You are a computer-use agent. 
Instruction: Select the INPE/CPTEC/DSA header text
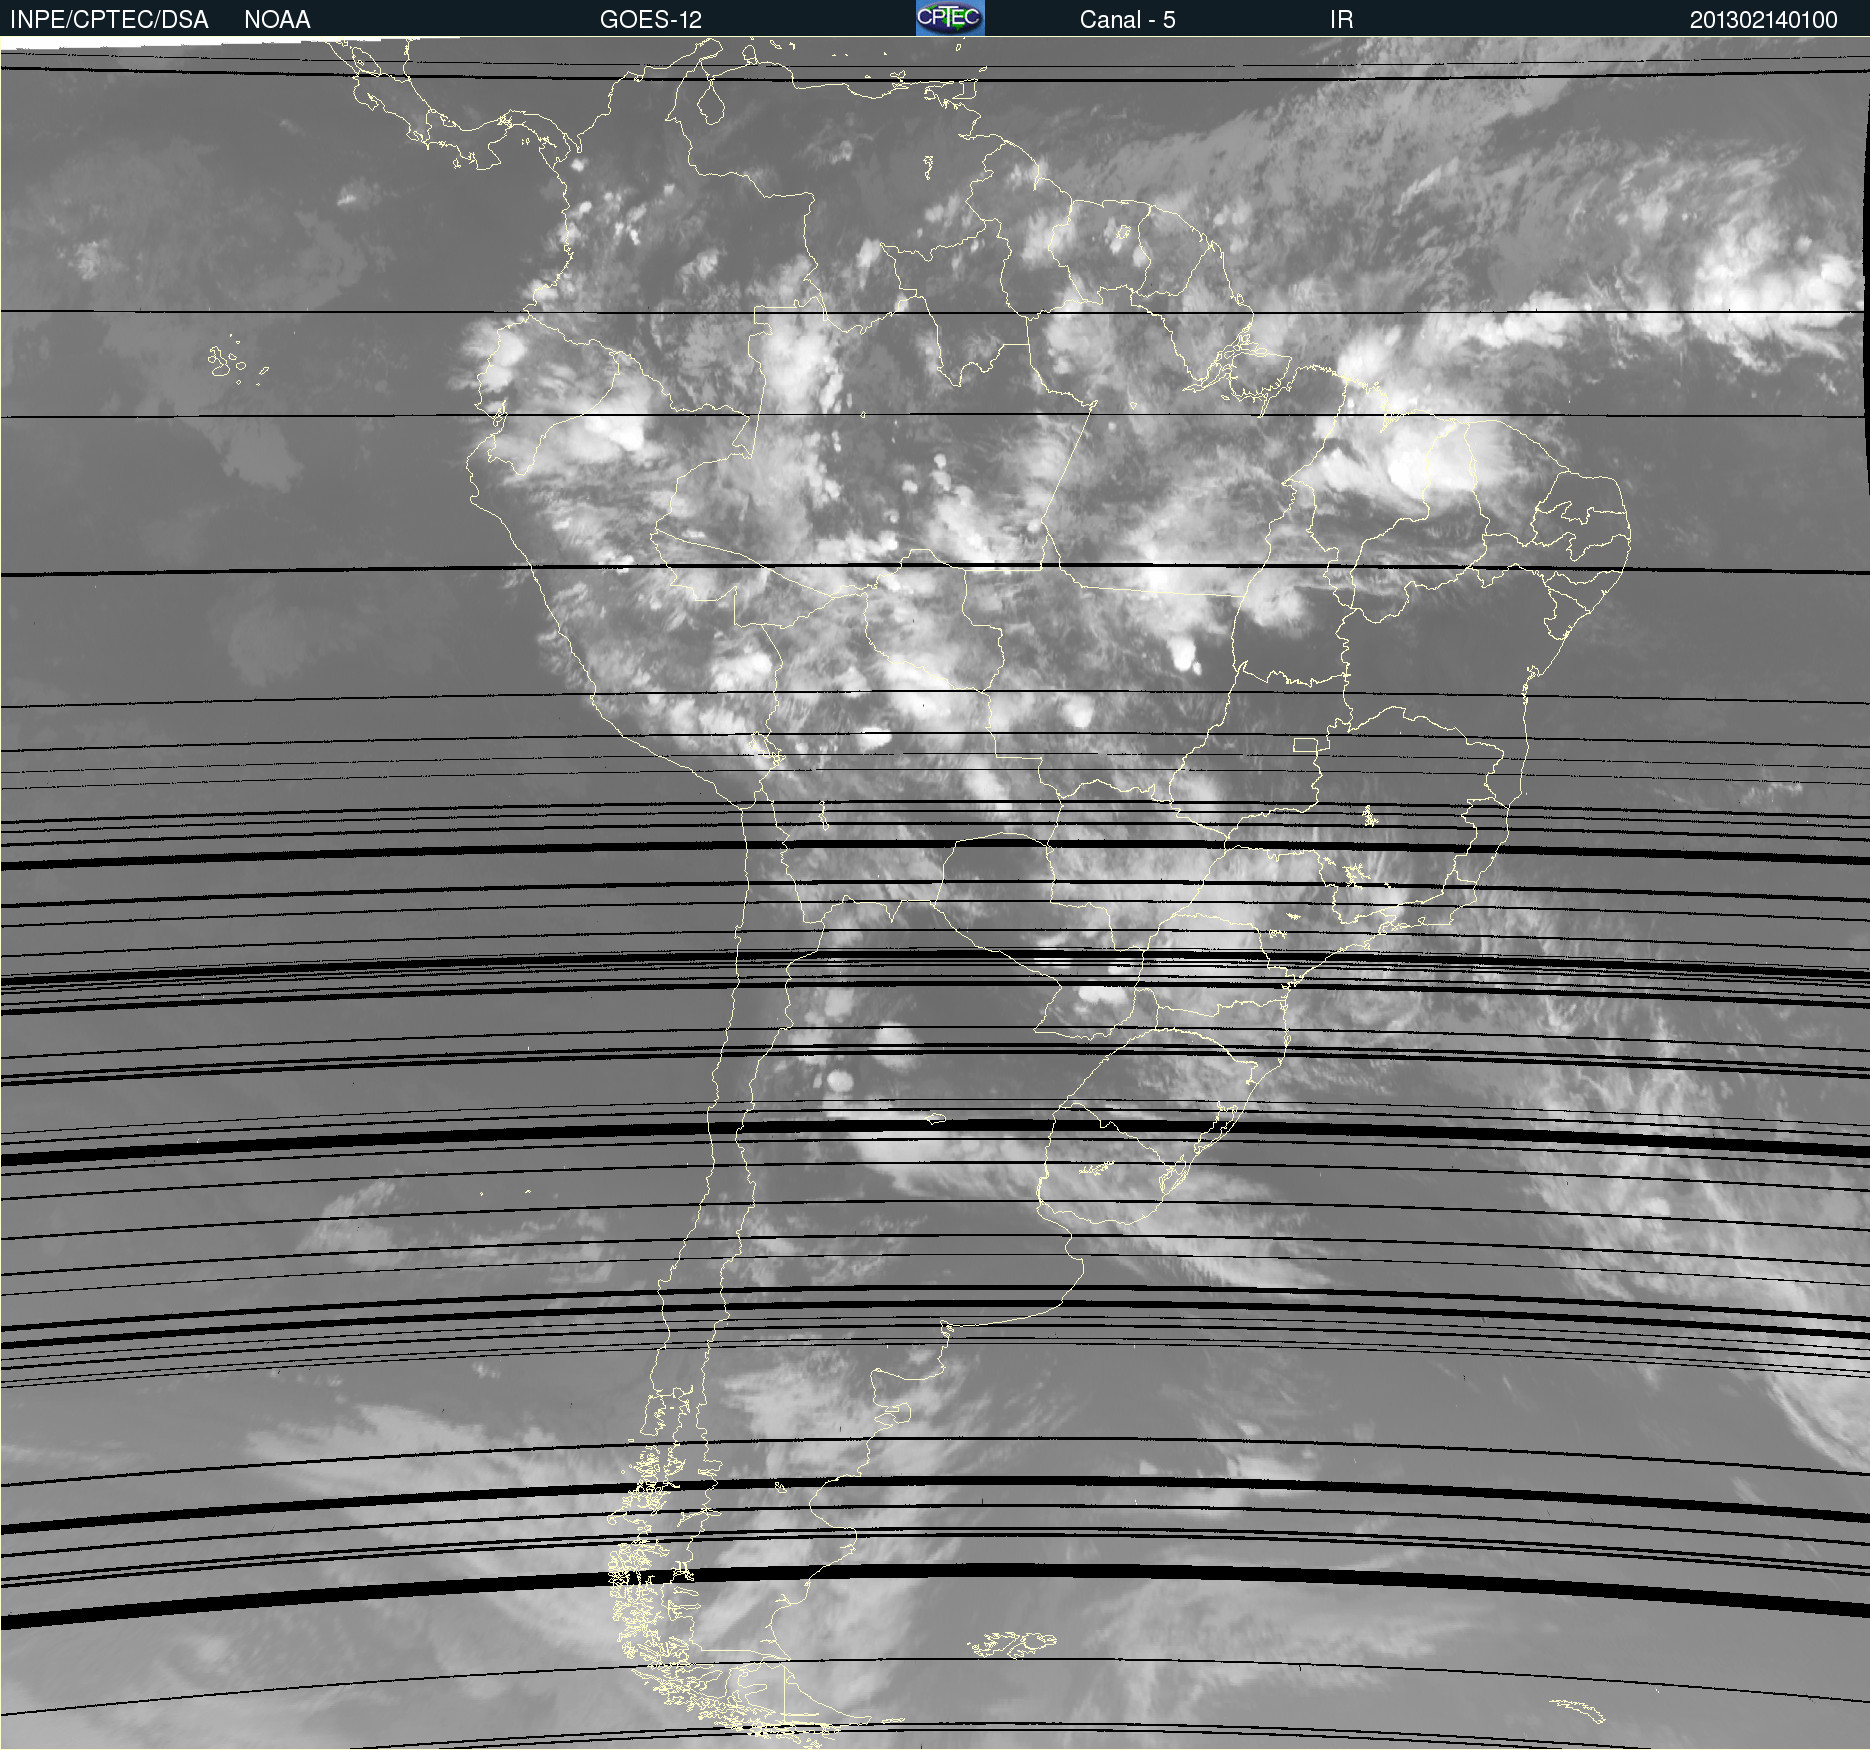[109, 20]
